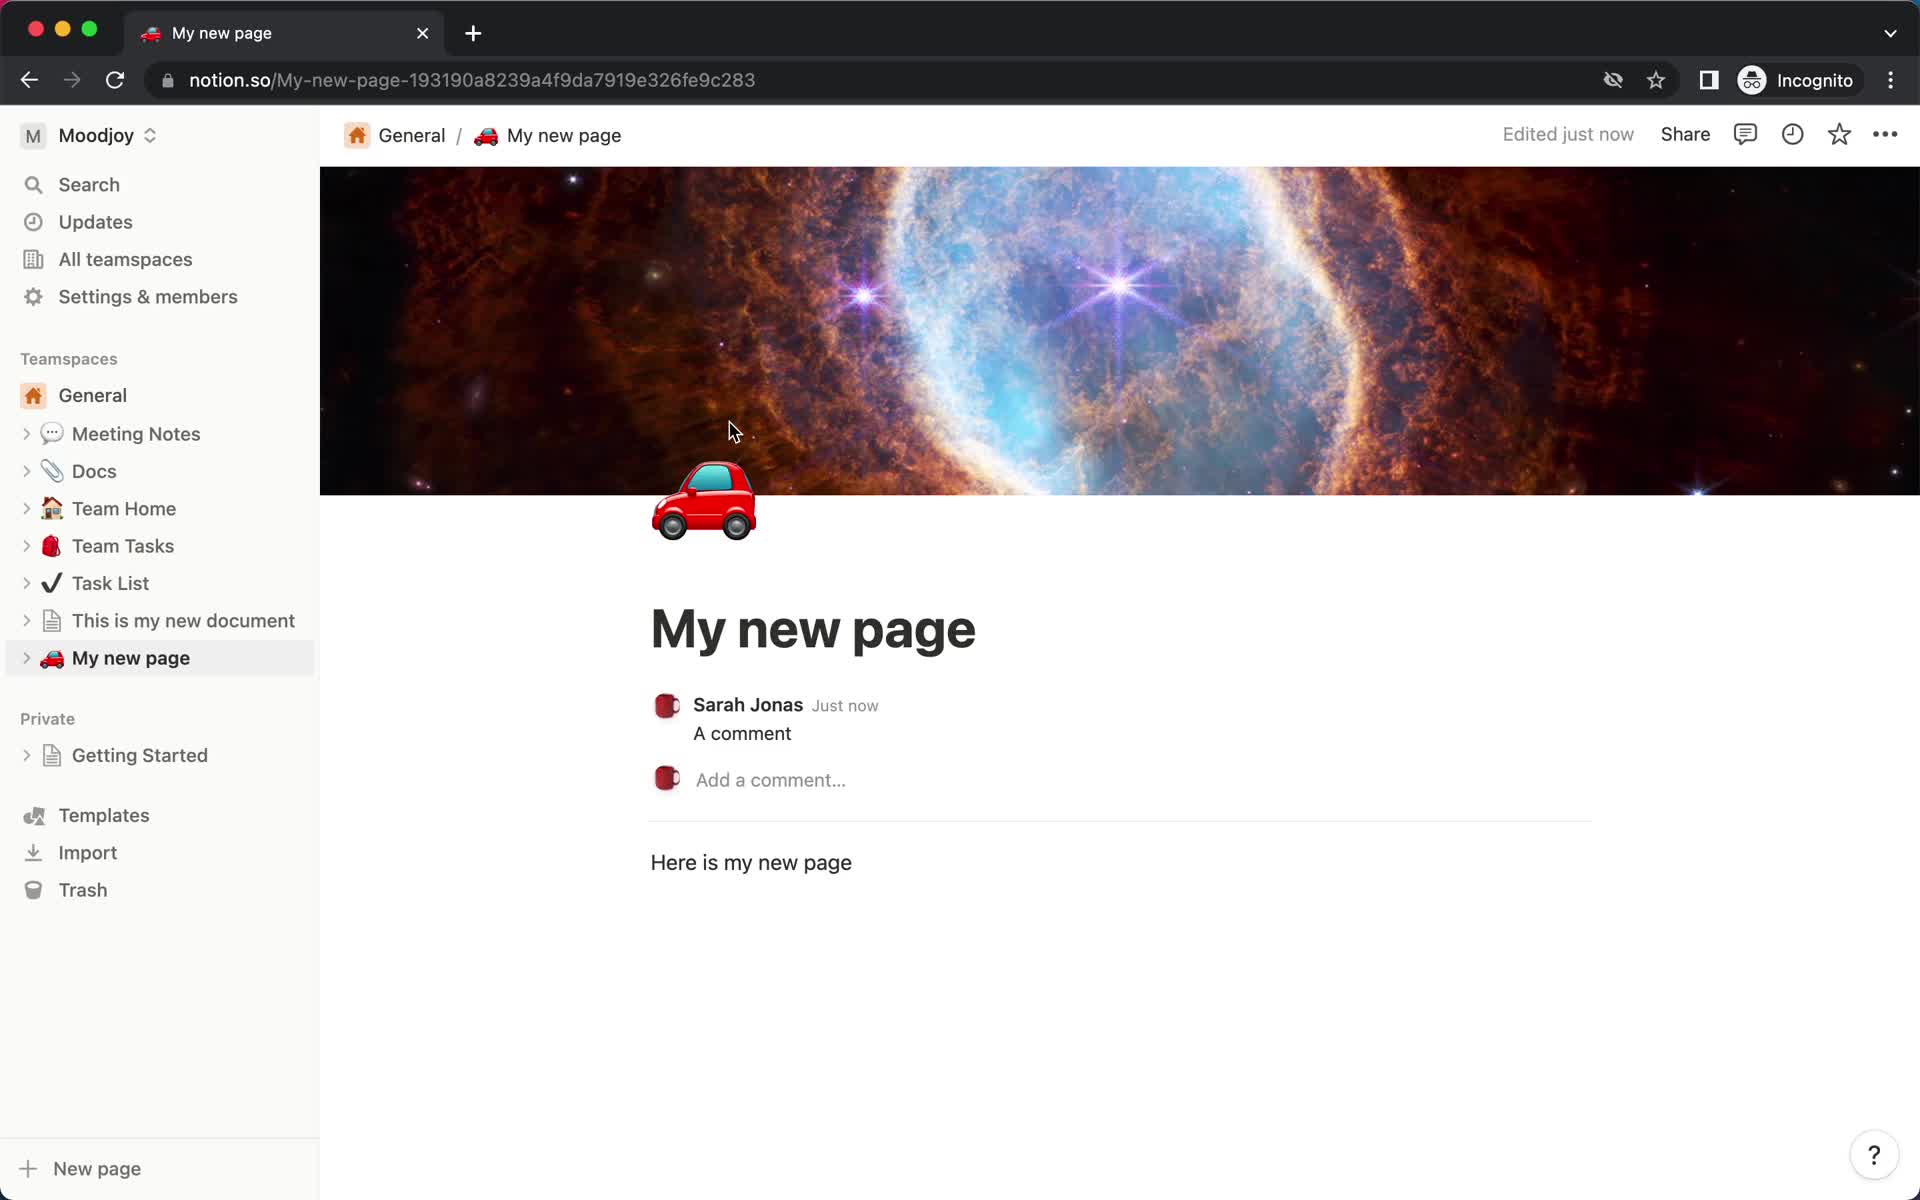Open the Templates section
1920x1200 pixels.
click(102, 814)
